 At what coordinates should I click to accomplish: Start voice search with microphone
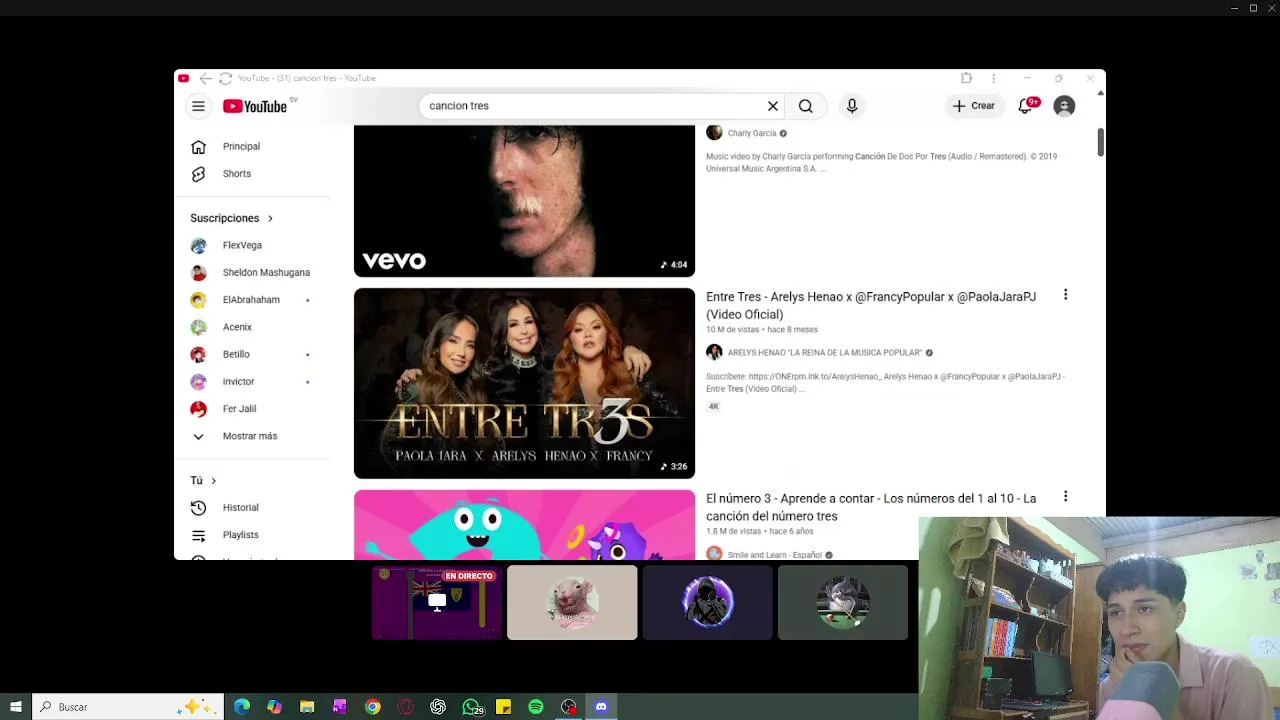click(x=852, y=106)
